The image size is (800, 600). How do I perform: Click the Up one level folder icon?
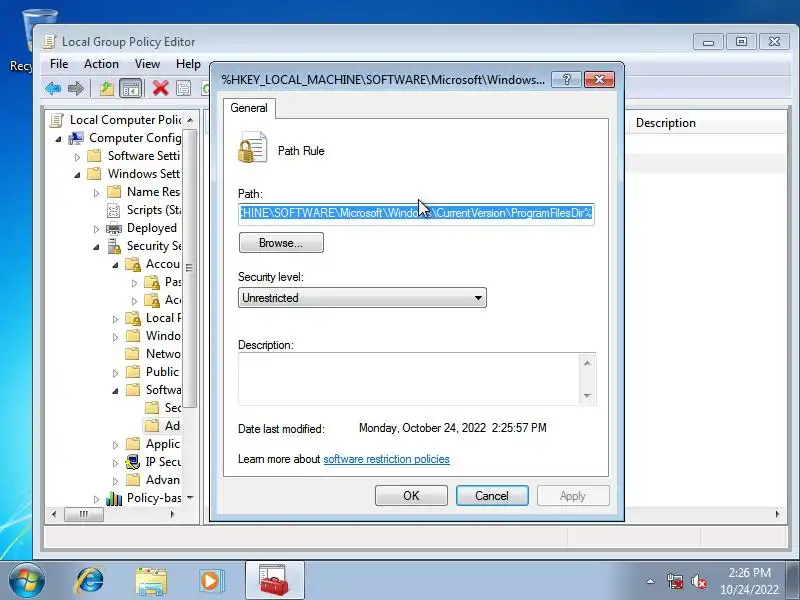(x=107, y=88)
